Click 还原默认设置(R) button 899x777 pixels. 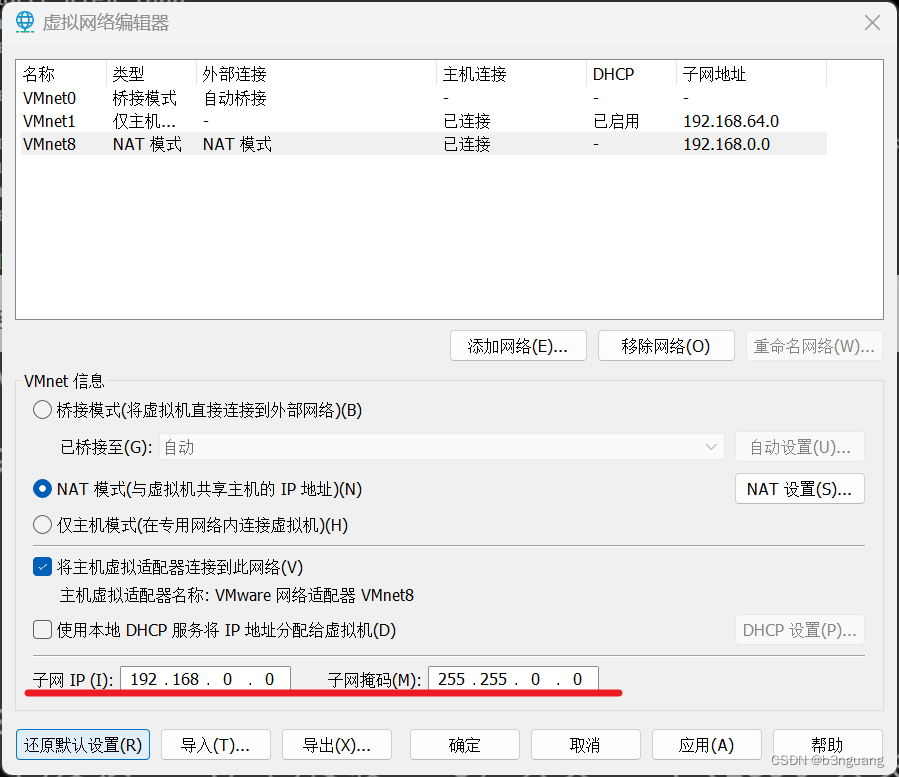(x=83, y=745)
